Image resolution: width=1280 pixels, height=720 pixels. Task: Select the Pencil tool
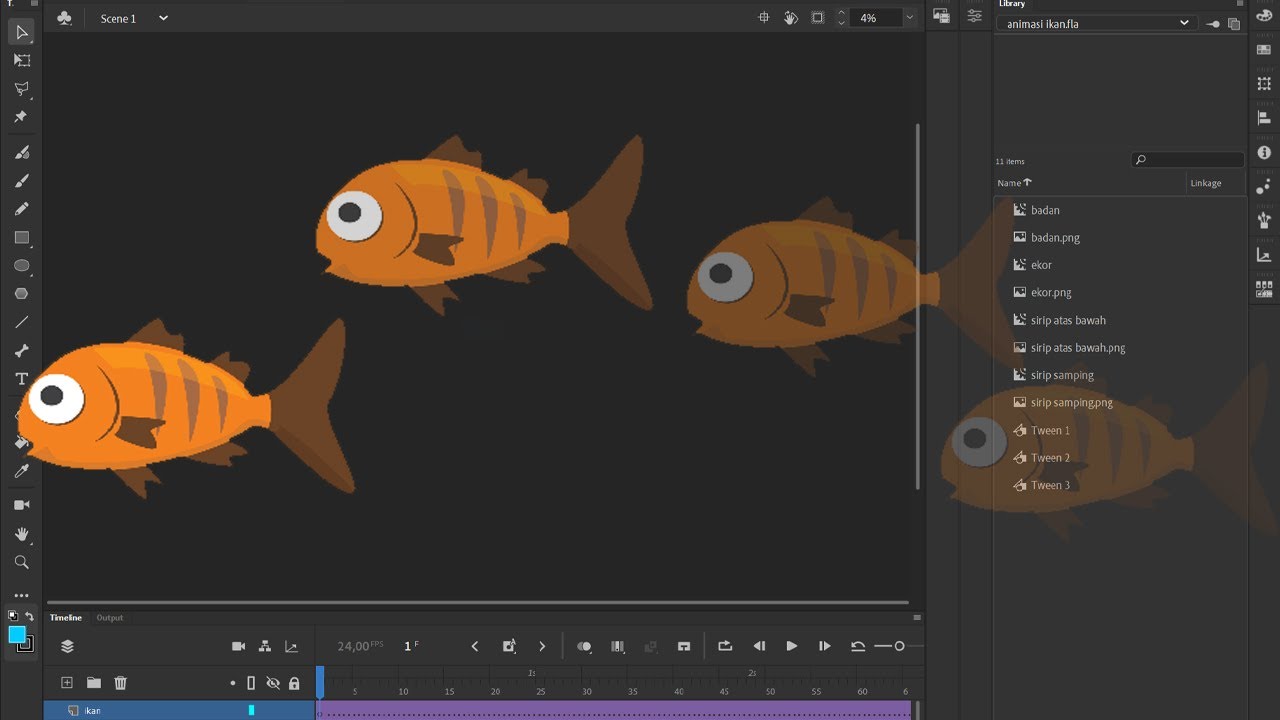pos(21,209)
